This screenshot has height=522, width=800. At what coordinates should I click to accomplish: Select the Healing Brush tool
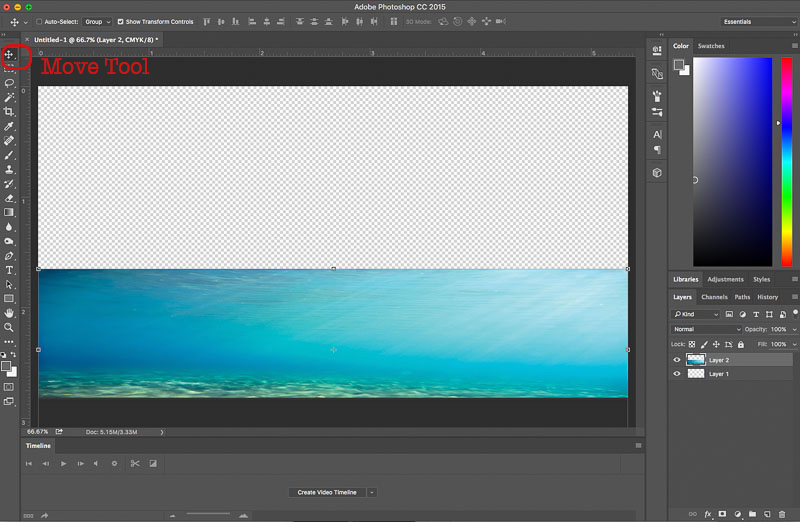9,140
